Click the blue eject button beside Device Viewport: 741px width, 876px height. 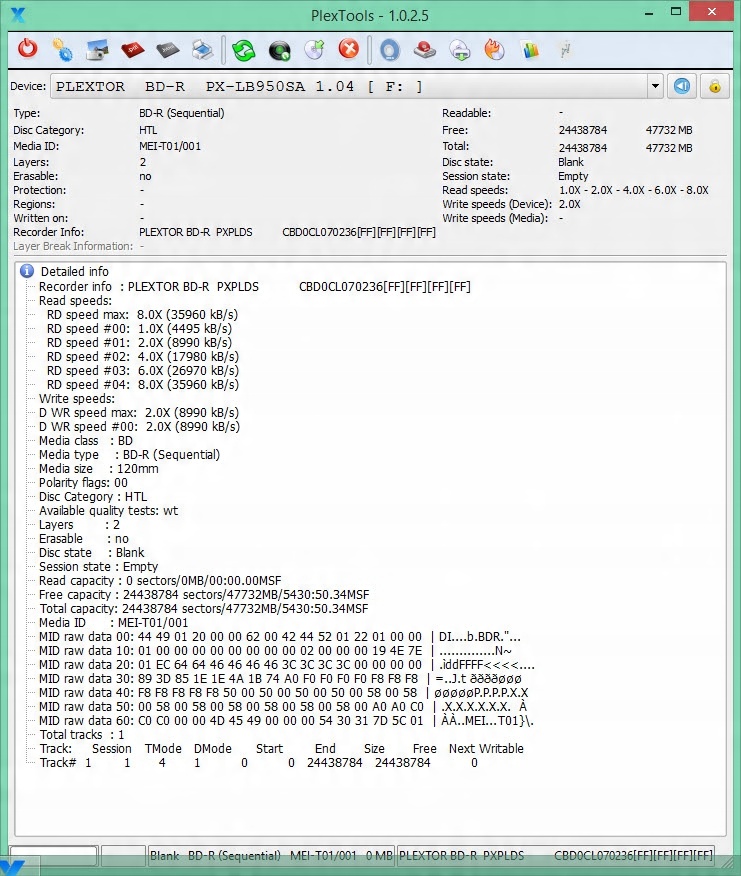click(682, 87)
